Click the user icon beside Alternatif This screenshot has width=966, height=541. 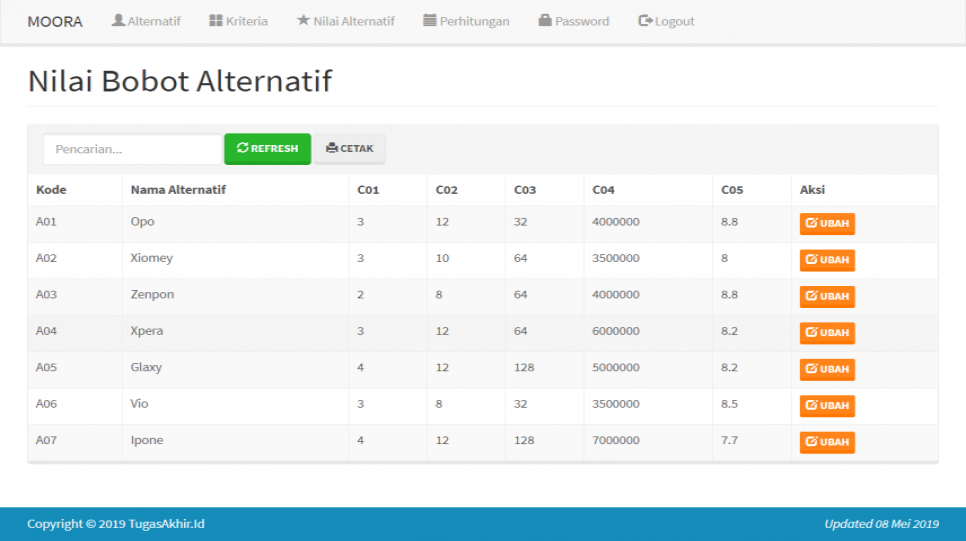point(118,20)
